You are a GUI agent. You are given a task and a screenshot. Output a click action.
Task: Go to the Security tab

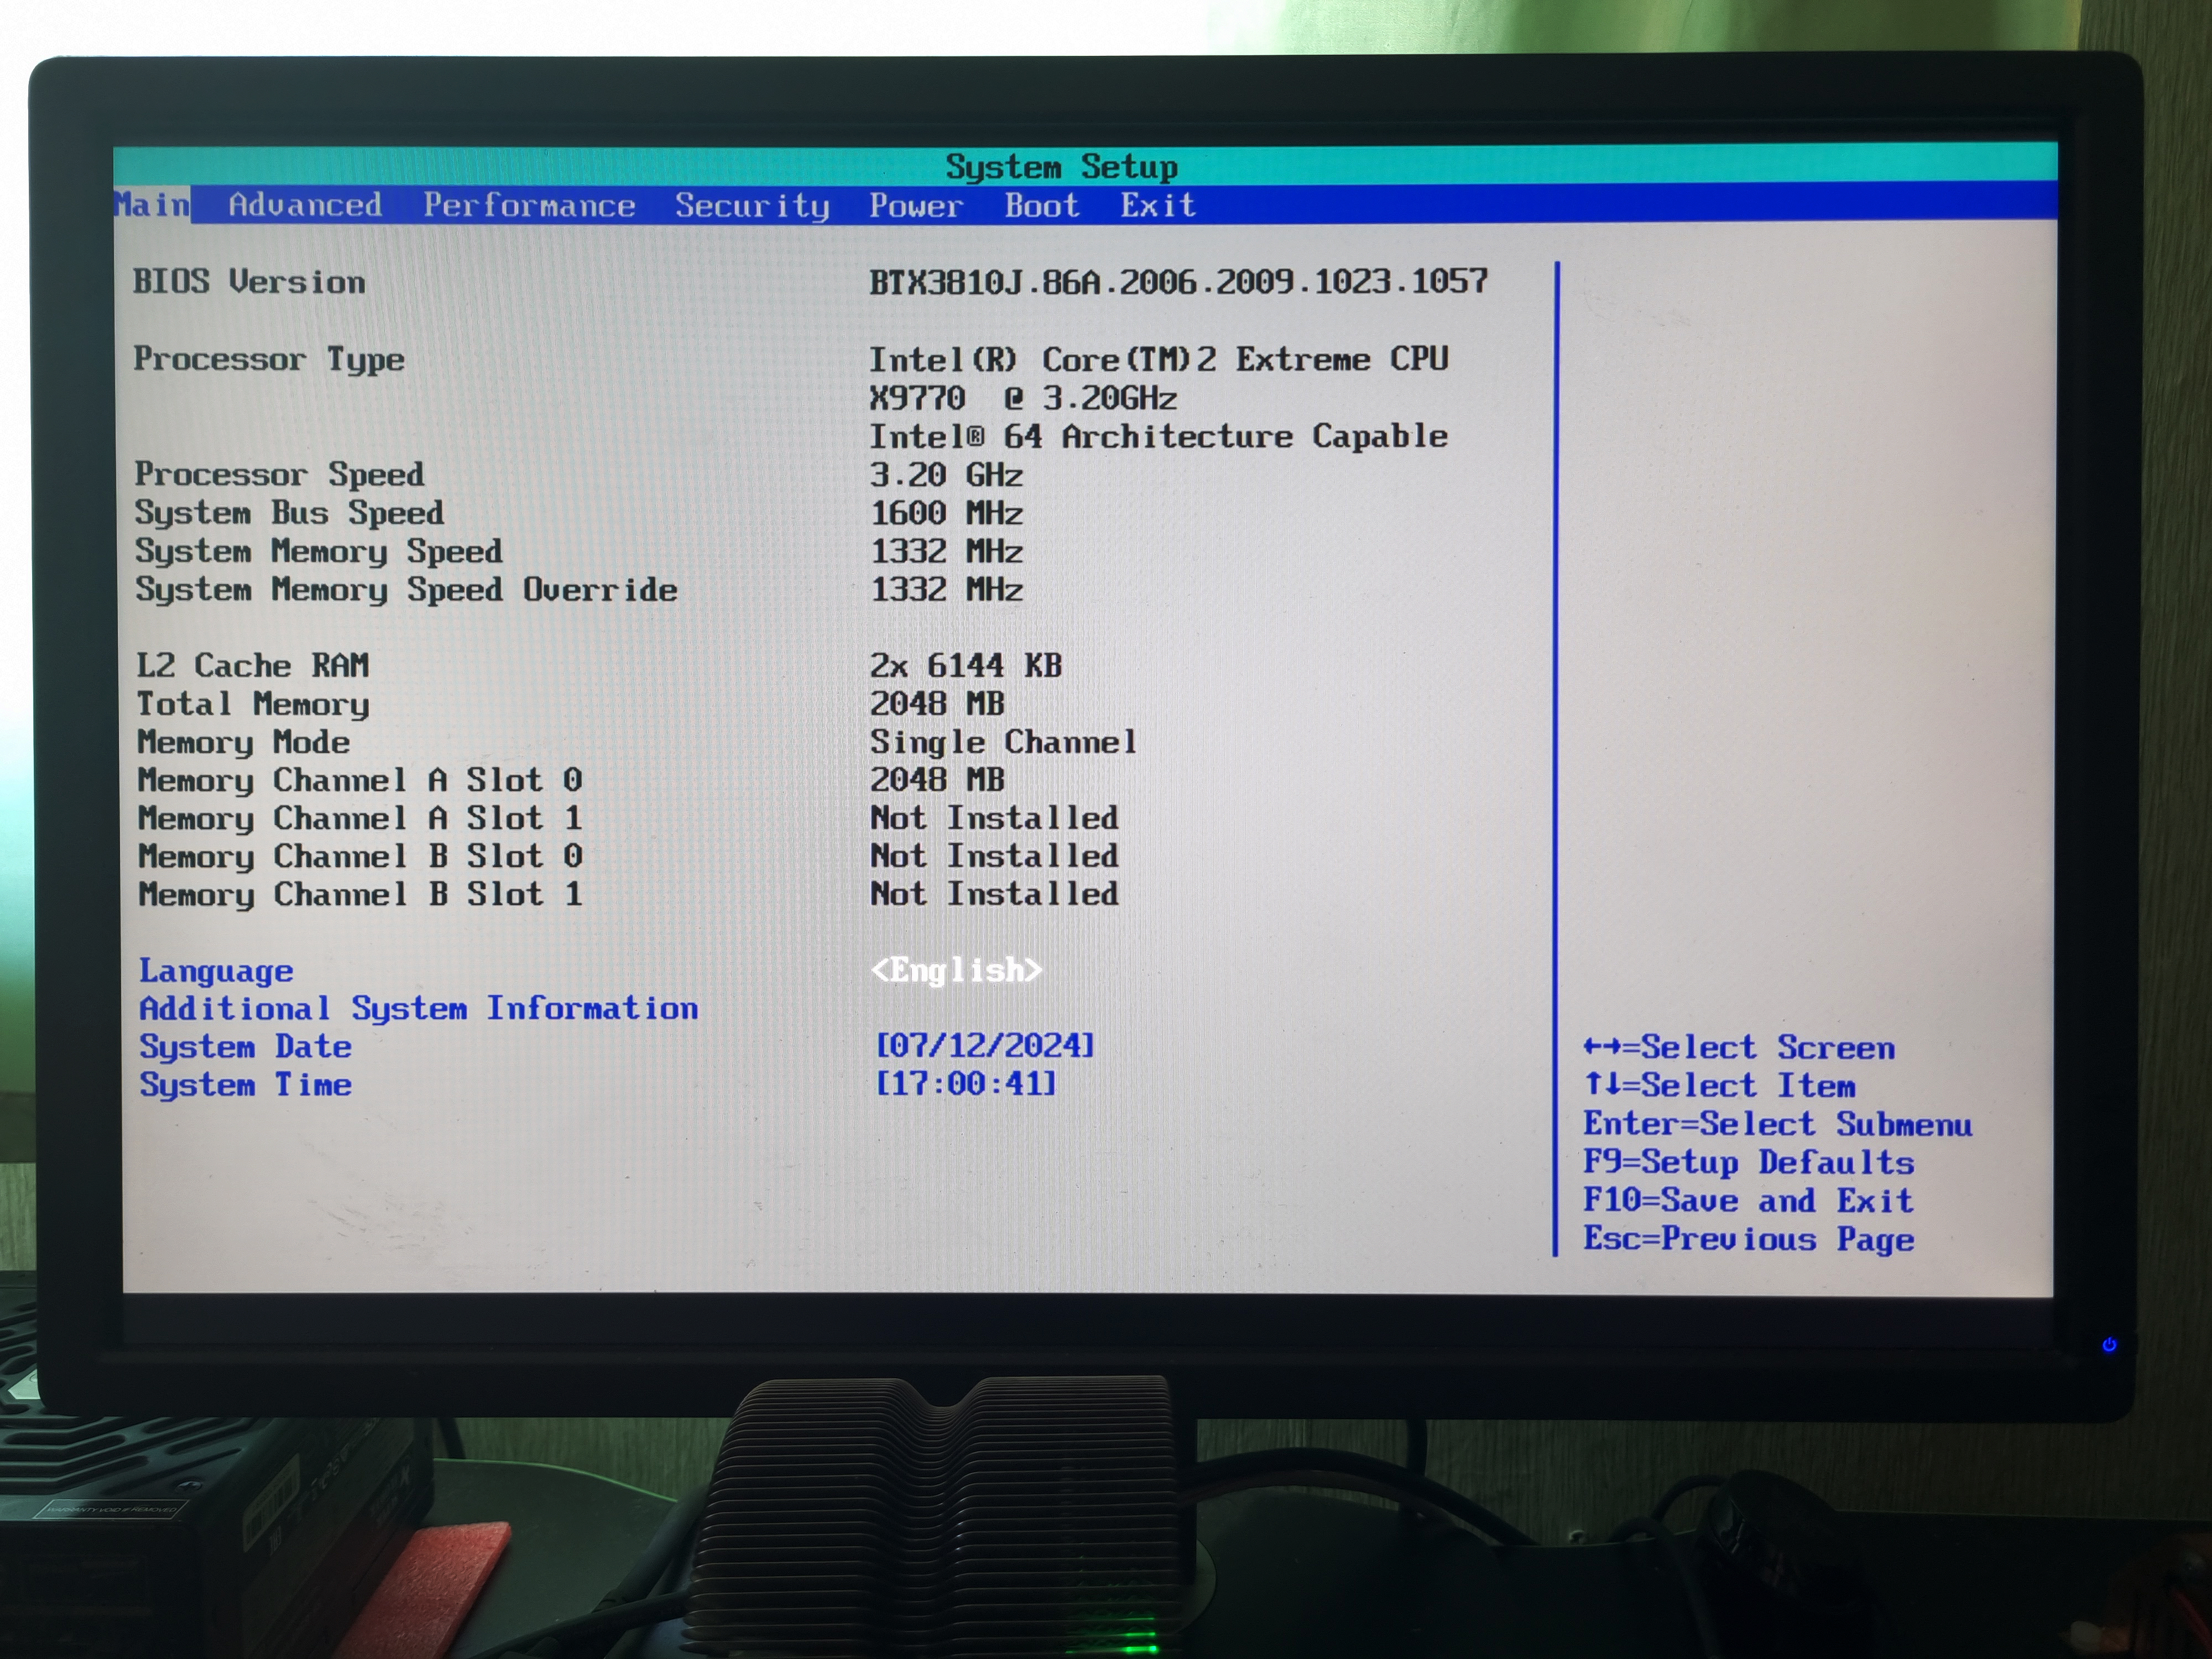click(752, 206)
